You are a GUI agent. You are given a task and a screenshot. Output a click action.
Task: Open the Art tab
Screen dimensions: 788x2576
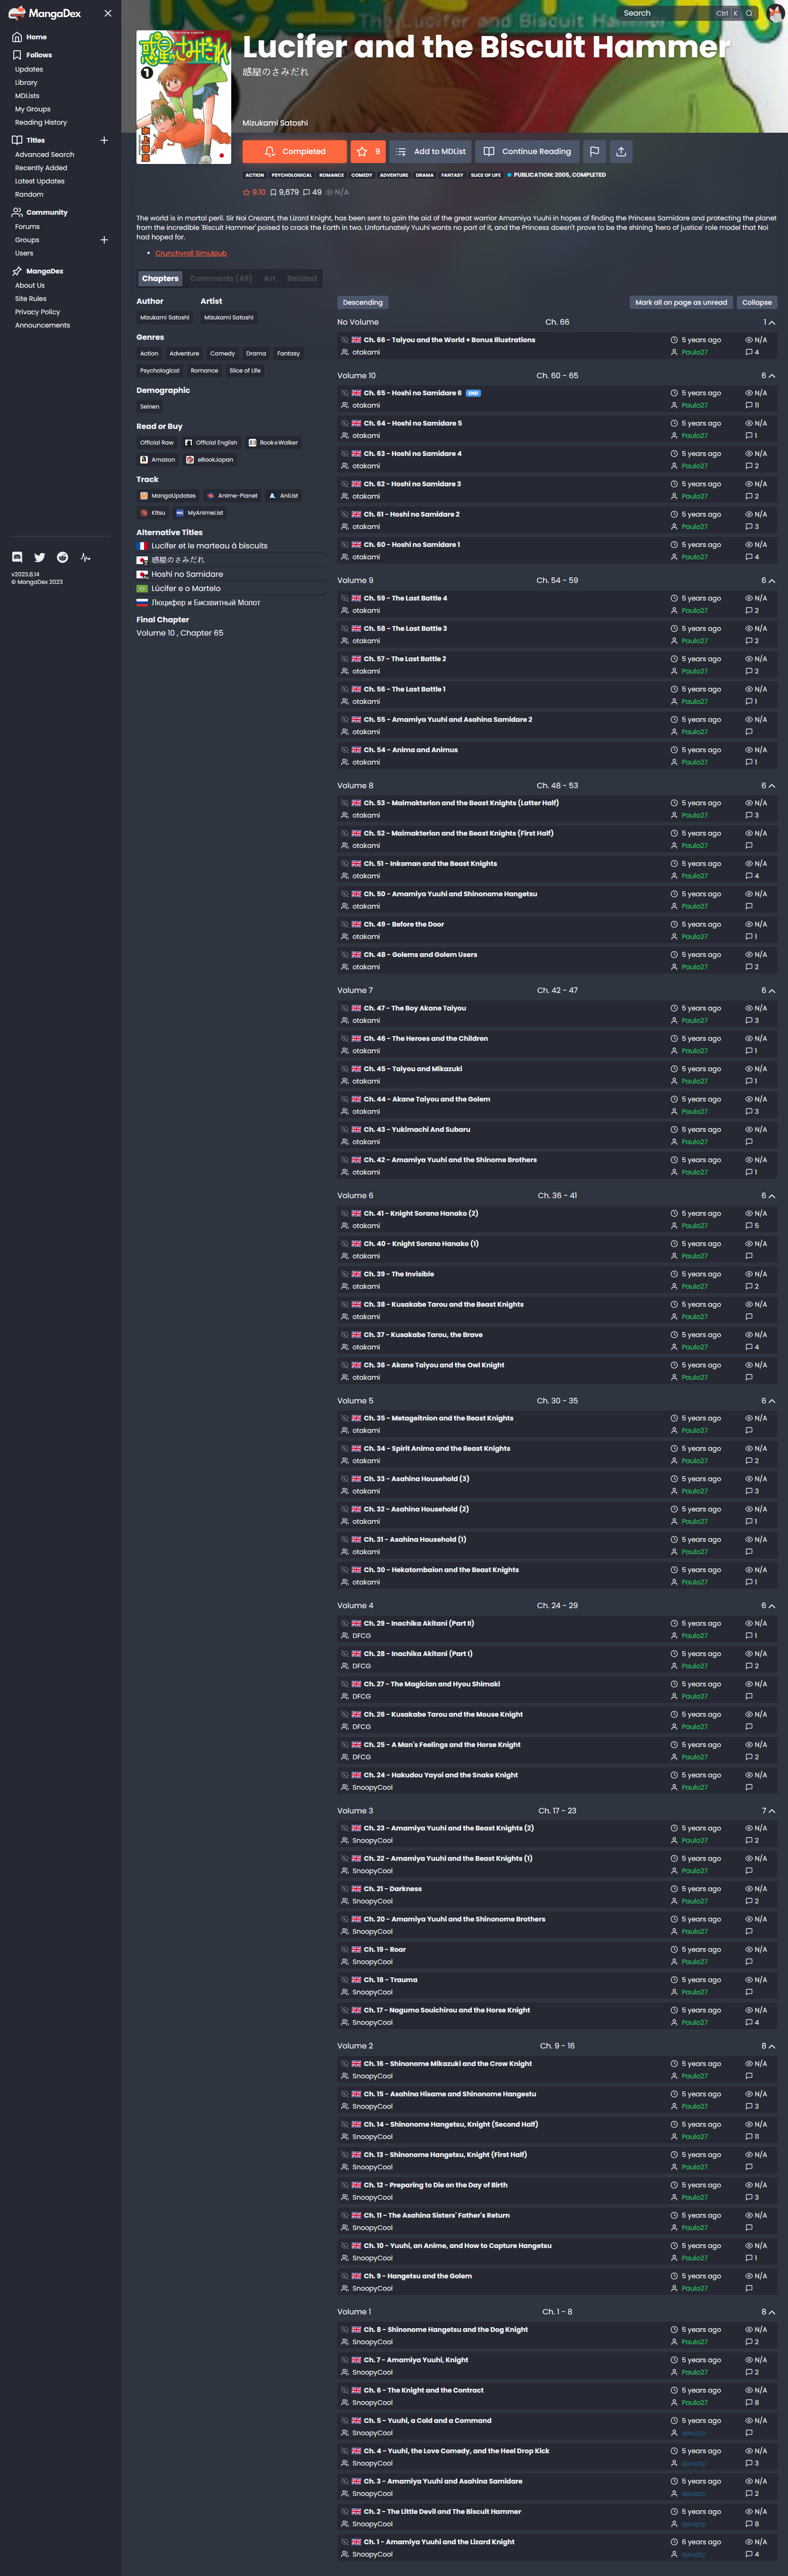click(269, 278)
